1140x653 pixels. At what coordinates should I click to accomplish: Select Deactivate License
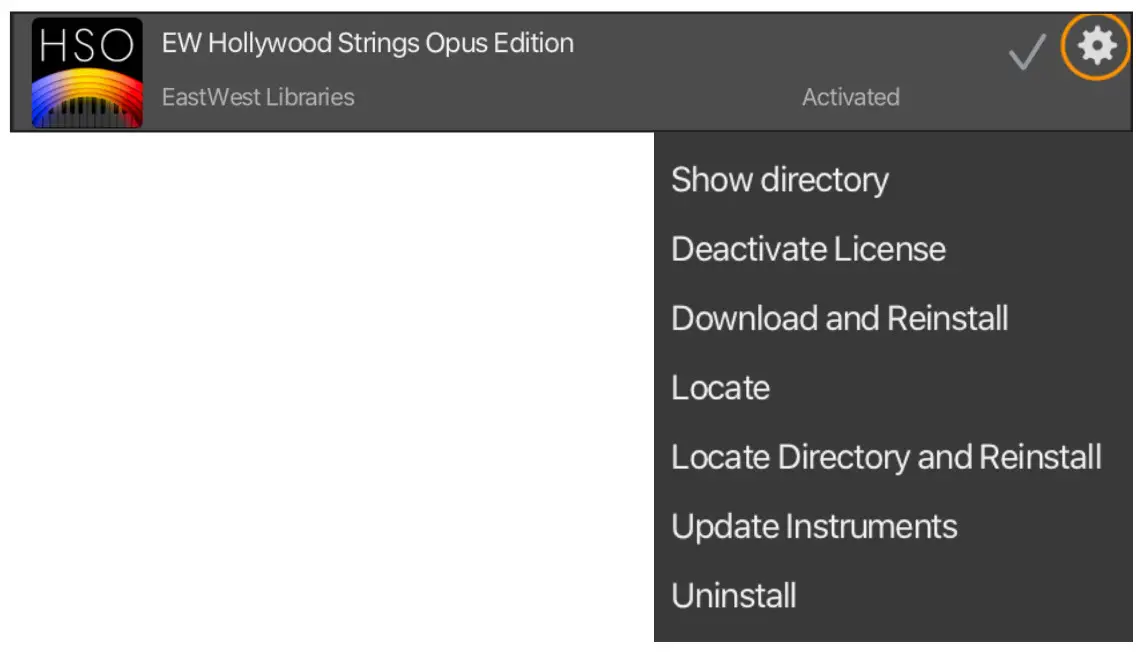pos(809,249)
